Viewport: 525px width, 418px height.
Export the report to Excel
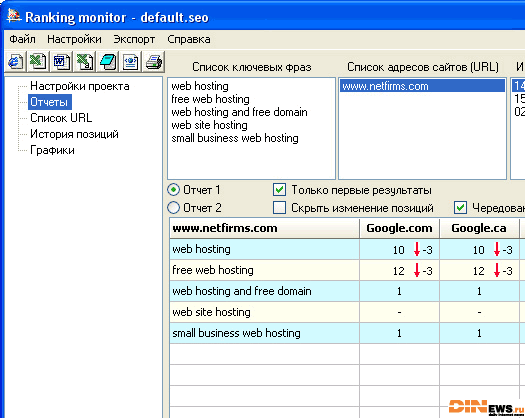tap(38, 62)
